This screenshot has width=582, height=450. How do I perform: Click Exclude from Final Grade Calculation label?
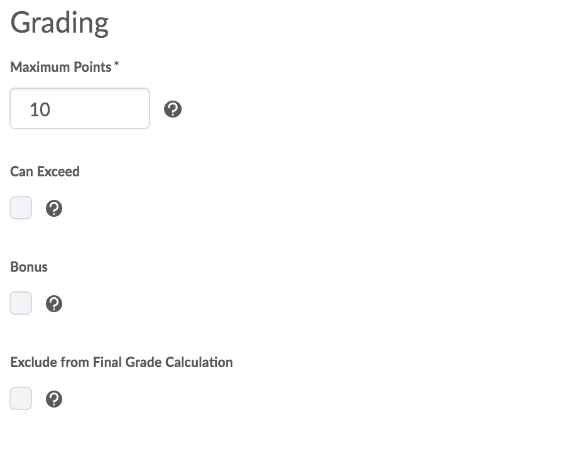point(121,362)
